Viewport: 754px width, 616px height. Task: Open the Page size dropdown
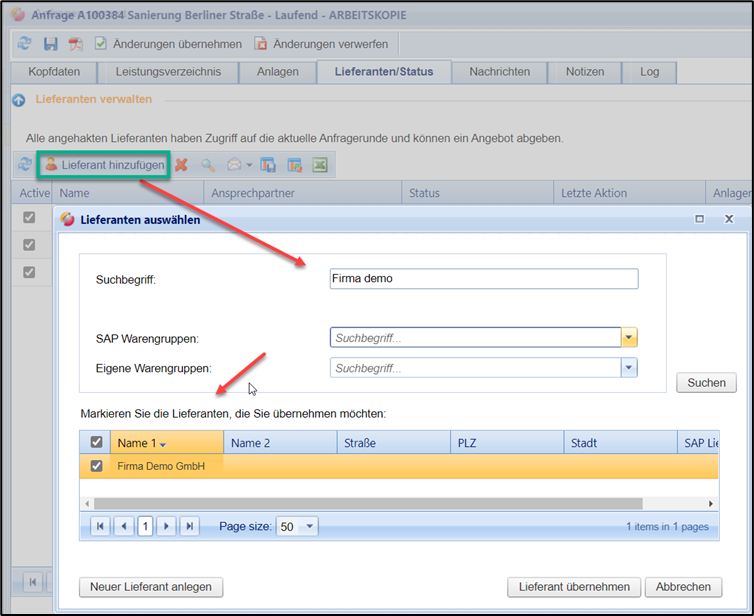pos(309,526)
